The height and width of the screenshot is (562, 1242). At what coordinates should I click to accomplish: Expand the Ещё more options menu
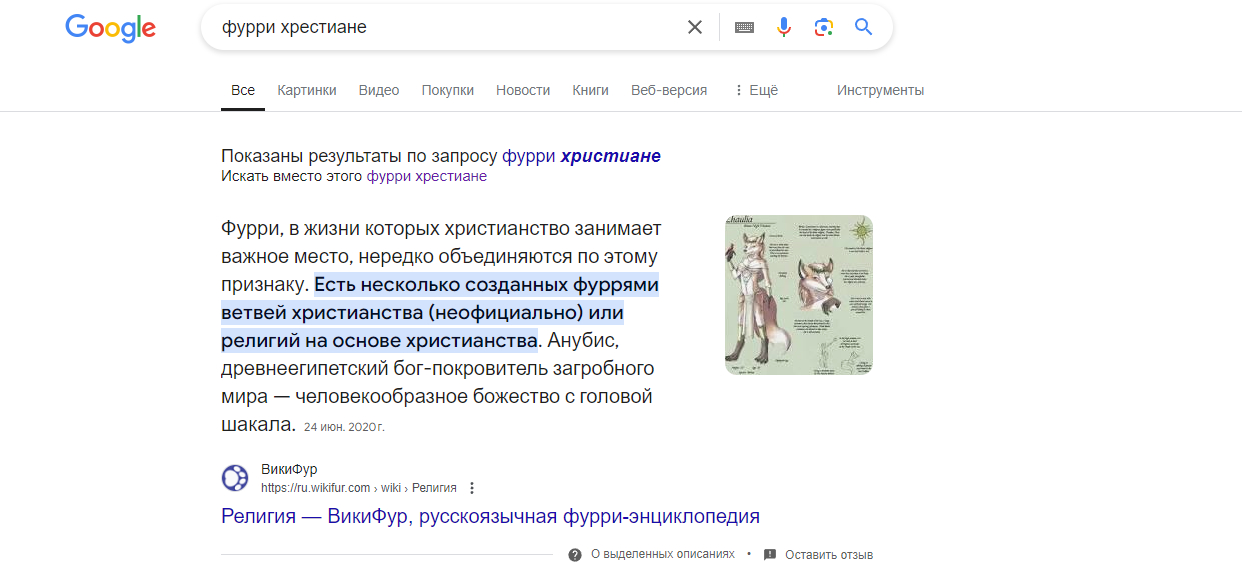pos(756,90)
